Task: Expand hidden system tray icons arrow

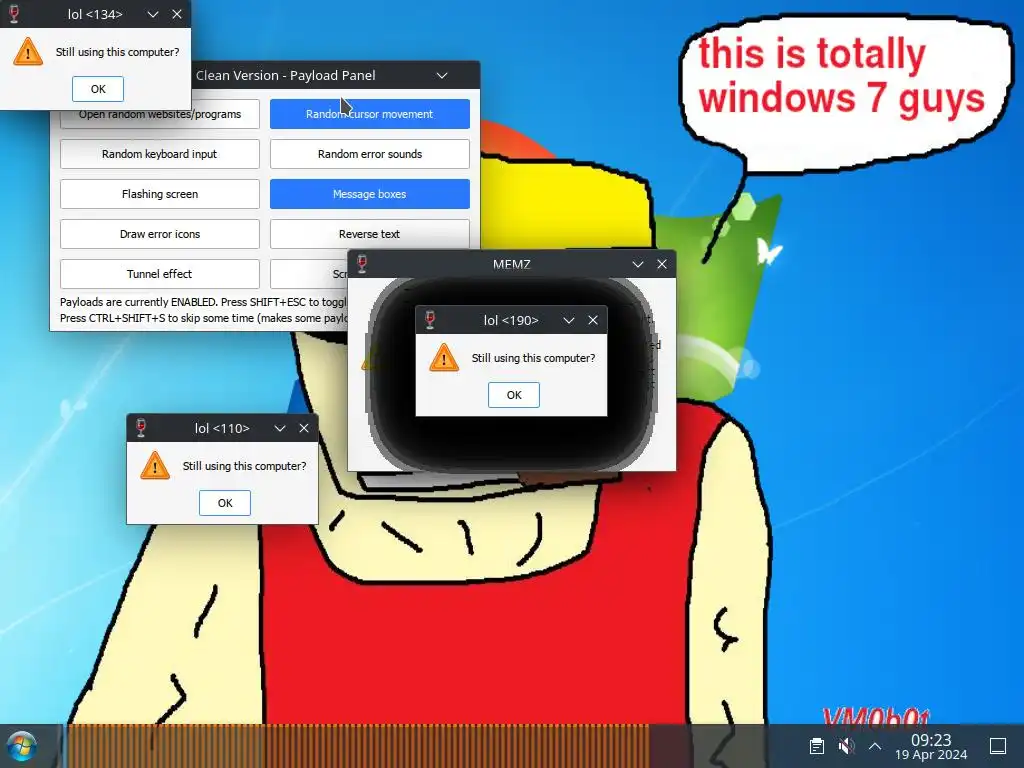Action: [x=875, y=746]
